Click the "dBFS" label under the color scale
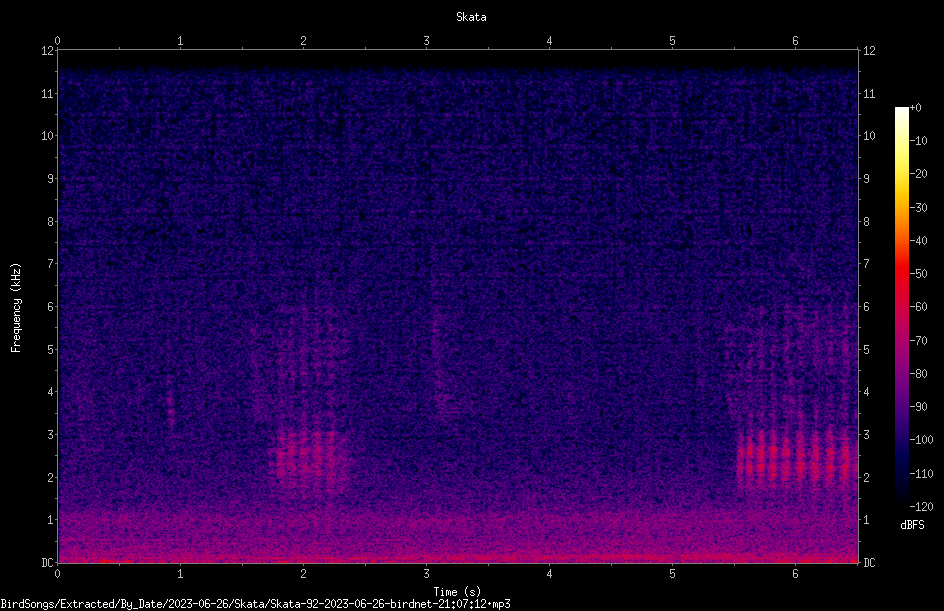This screenshot has height=611, width=944. tap(912, 525)
